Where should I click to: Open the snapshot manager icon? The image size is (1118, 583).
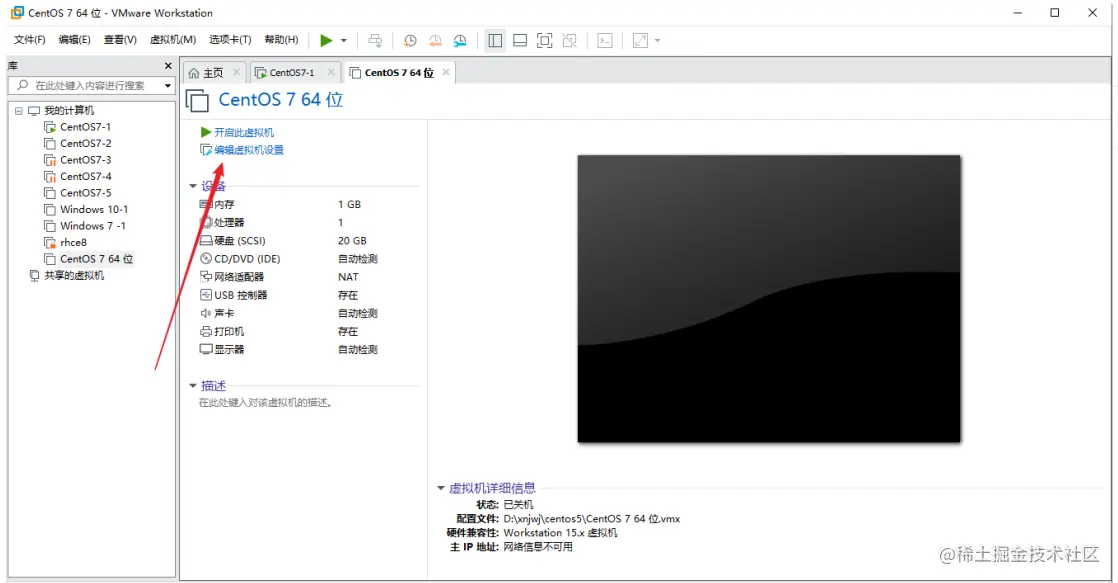460,41
